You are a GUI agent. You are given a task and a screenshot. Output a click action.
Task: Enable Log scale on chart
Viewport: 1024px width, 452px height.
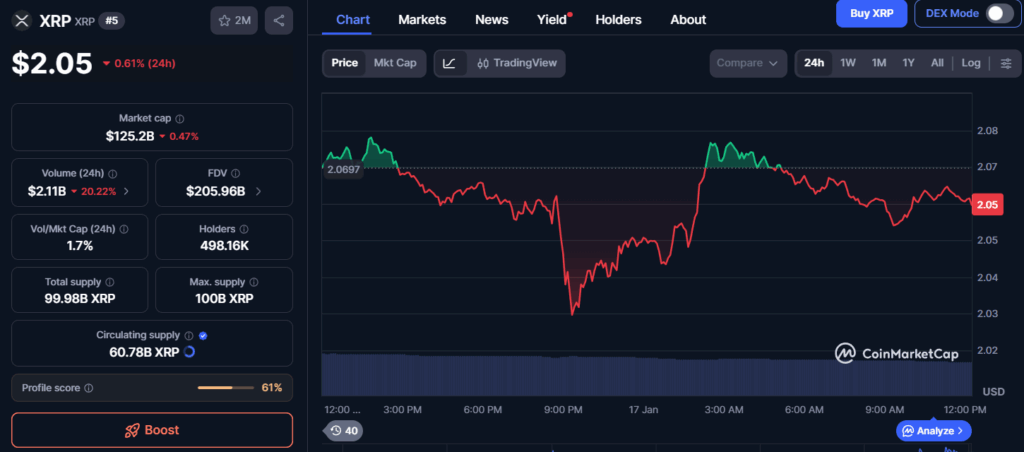coord(971,63)
